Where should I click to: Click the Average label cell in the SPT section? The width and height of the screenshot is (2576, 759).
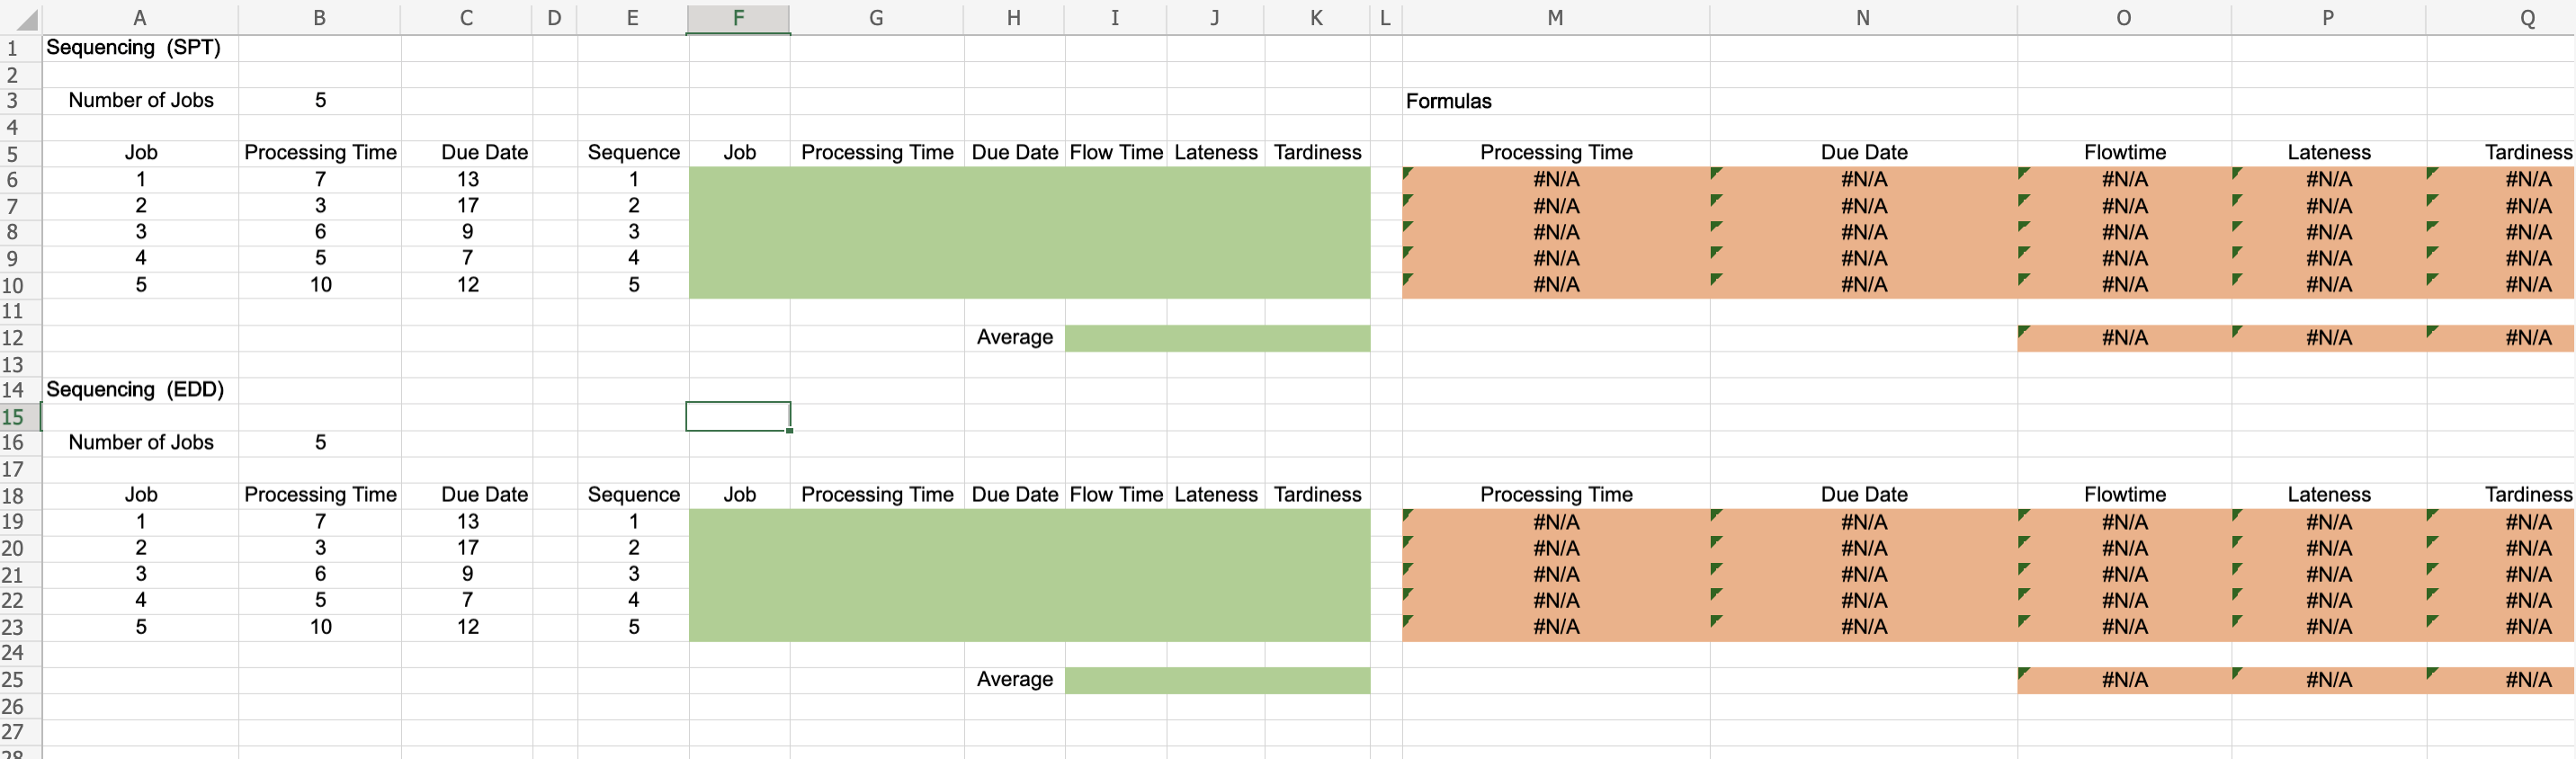(x=1013, y=337)
